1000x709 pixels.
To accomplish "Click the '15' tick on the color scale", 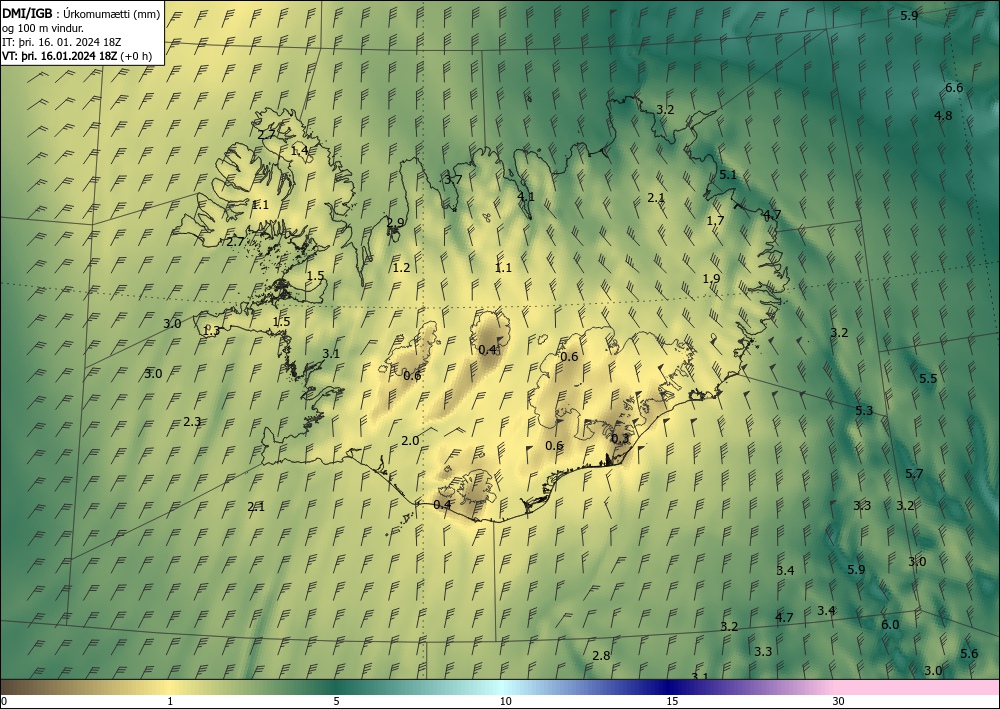I will [672, 701].
